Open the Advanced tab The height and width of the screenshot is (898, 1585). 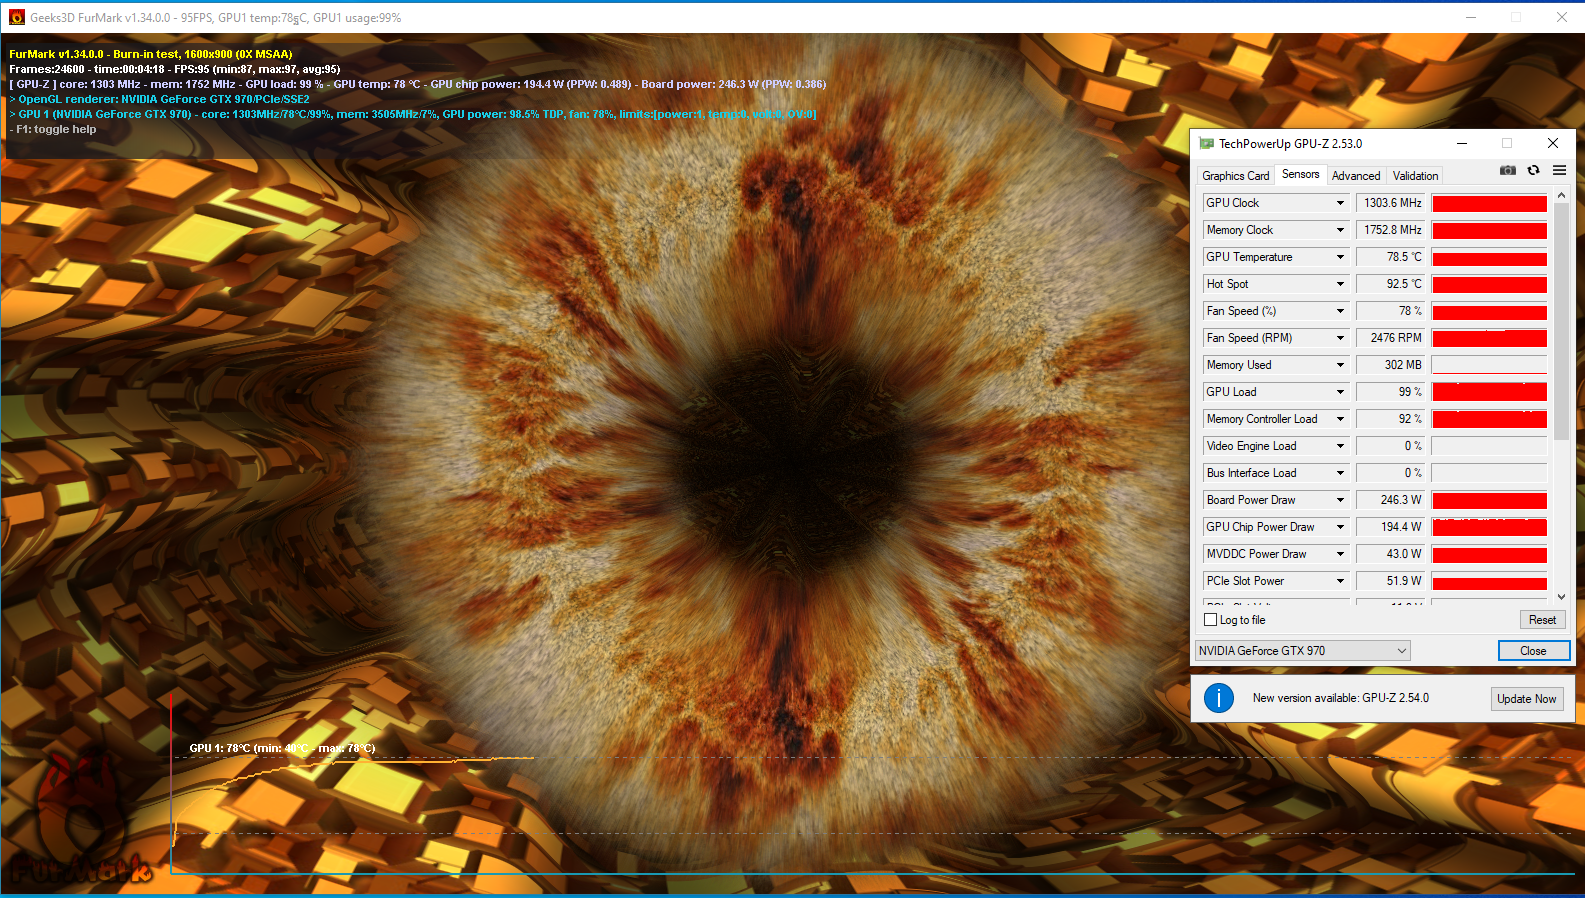1355,176
